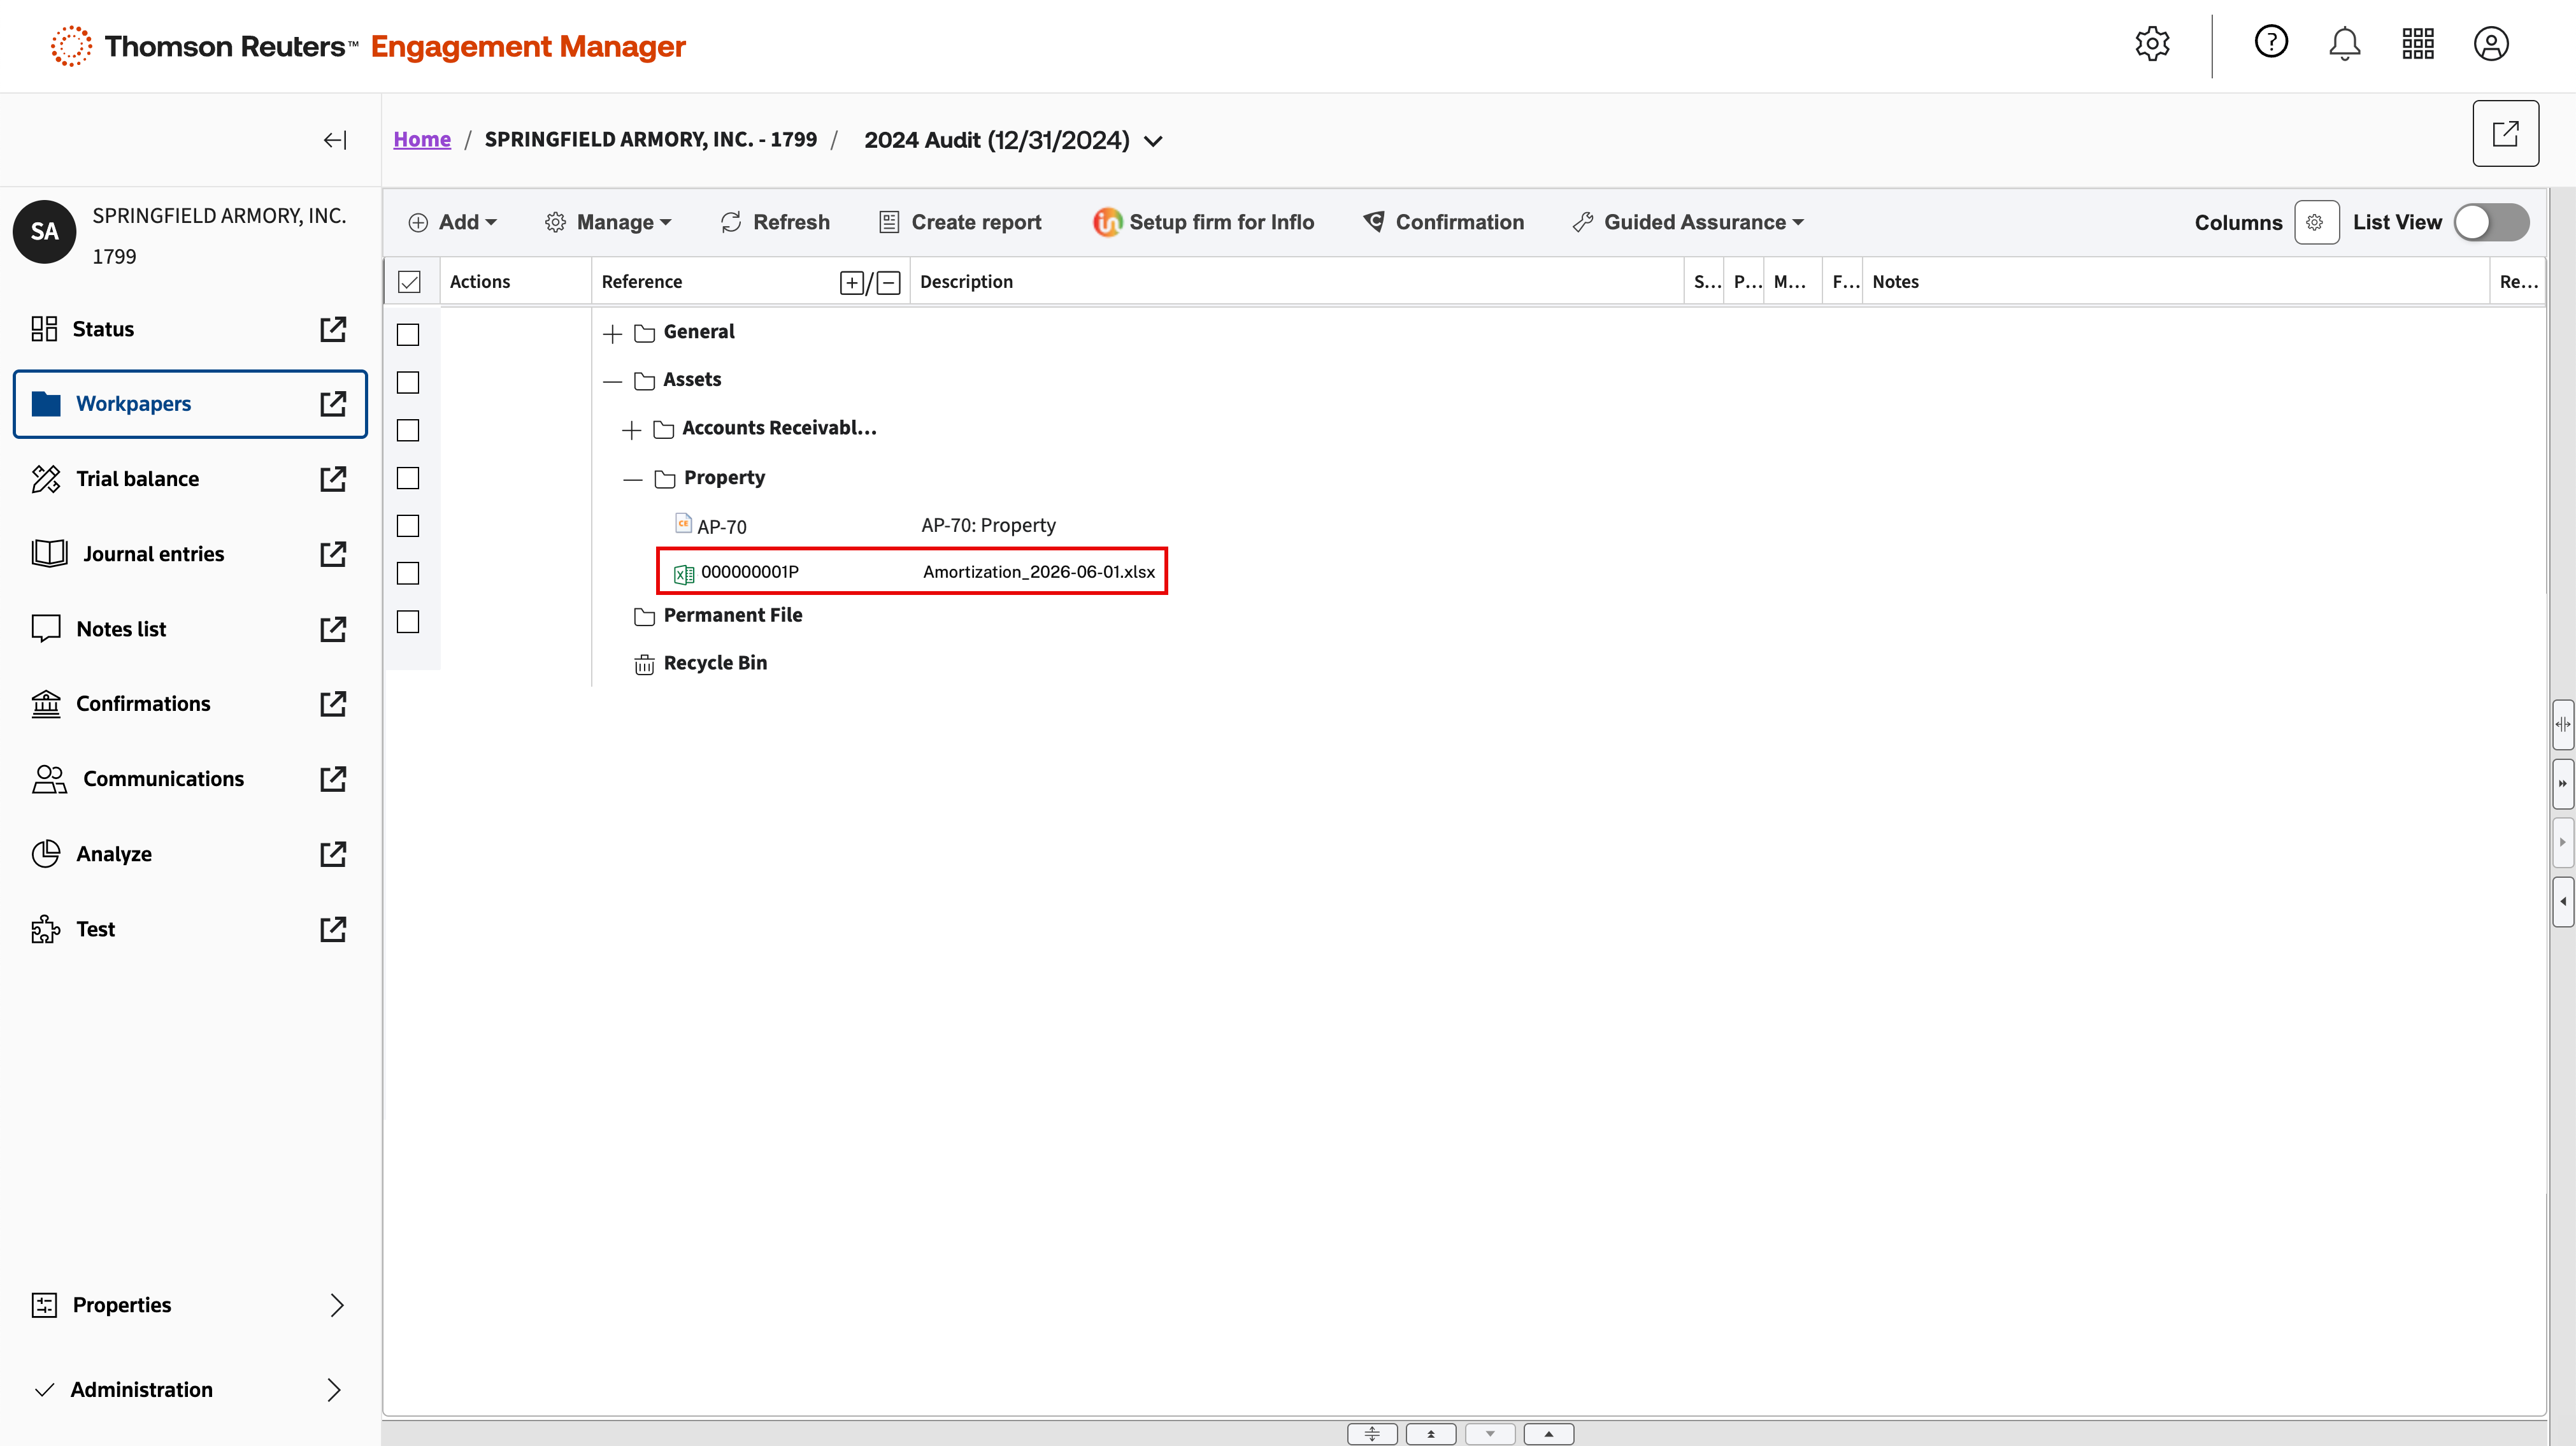Go to the Status page

click(x=103, y=329)
